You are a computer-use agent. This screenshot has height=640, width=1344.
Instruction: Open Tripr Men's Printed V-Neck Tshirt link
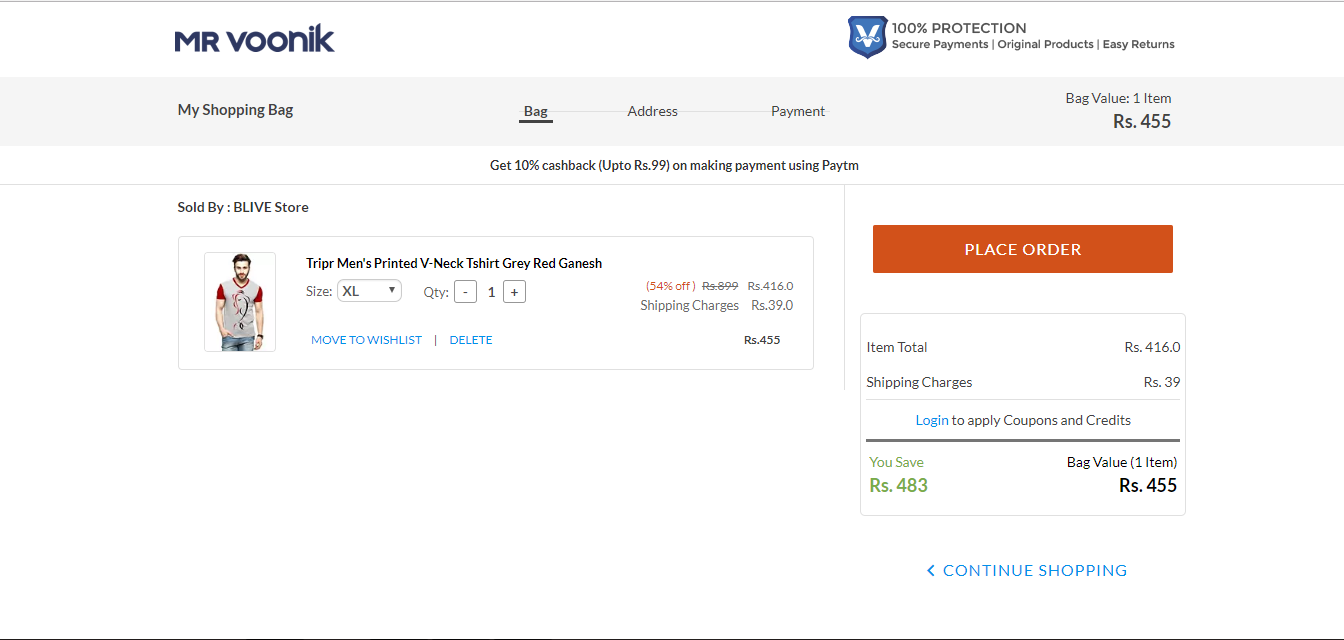point(454,263)
